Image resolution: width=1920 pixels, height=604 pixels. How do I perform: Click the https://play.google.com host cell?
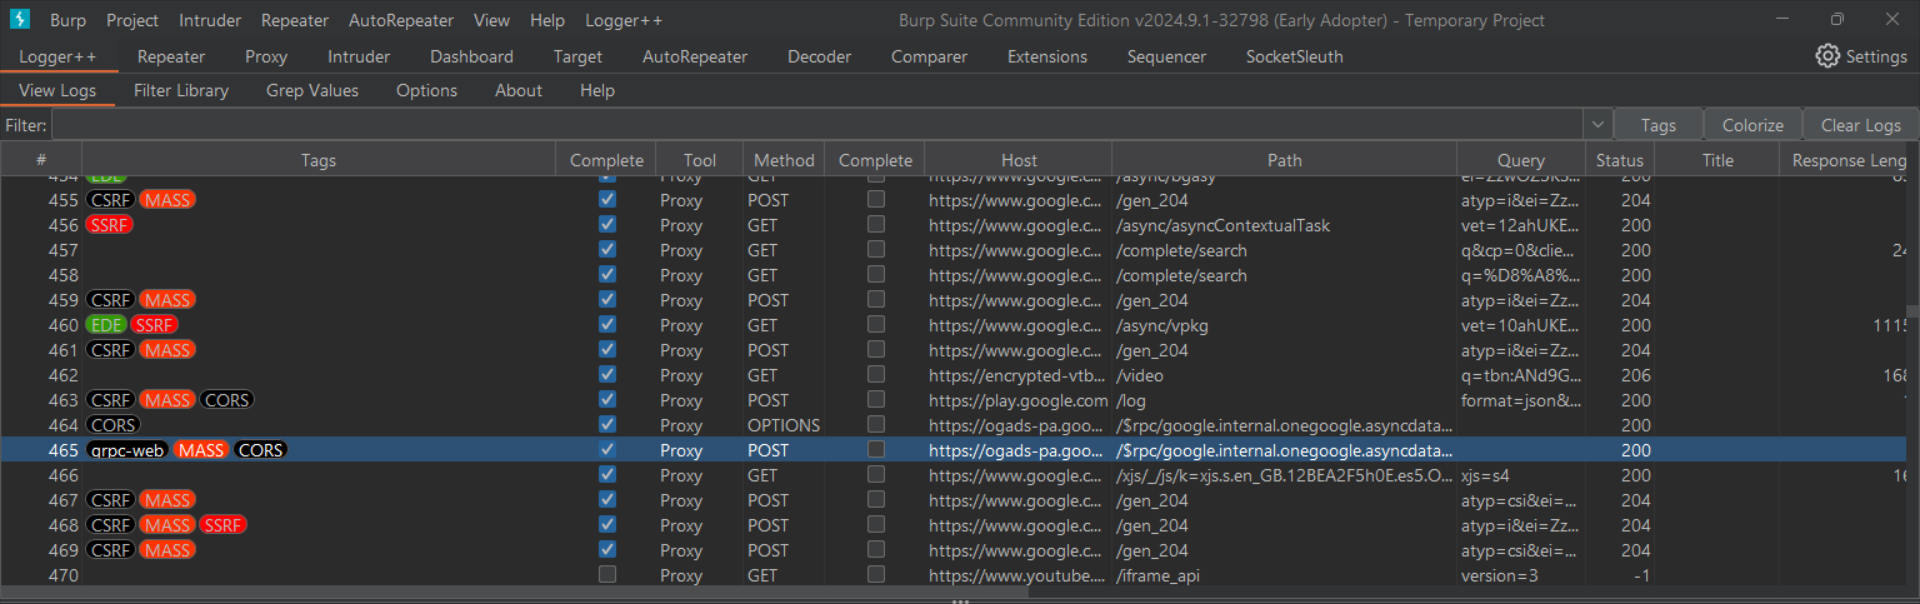pyautogui.click(x=1018, y=400)
